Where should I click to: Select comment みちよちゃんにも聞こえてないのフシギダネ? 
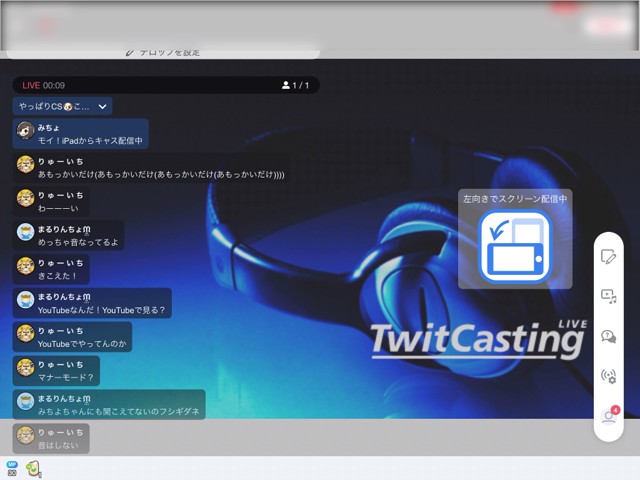tap(109, 405)
